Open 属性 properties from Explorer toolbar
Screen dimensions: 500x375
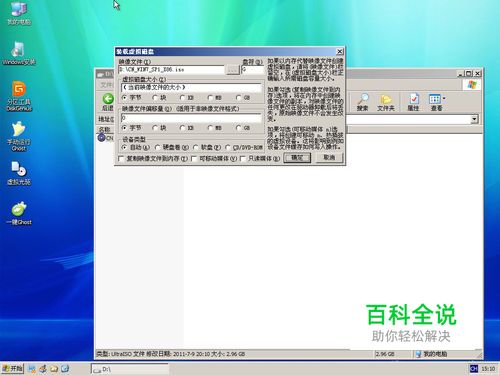413,102
